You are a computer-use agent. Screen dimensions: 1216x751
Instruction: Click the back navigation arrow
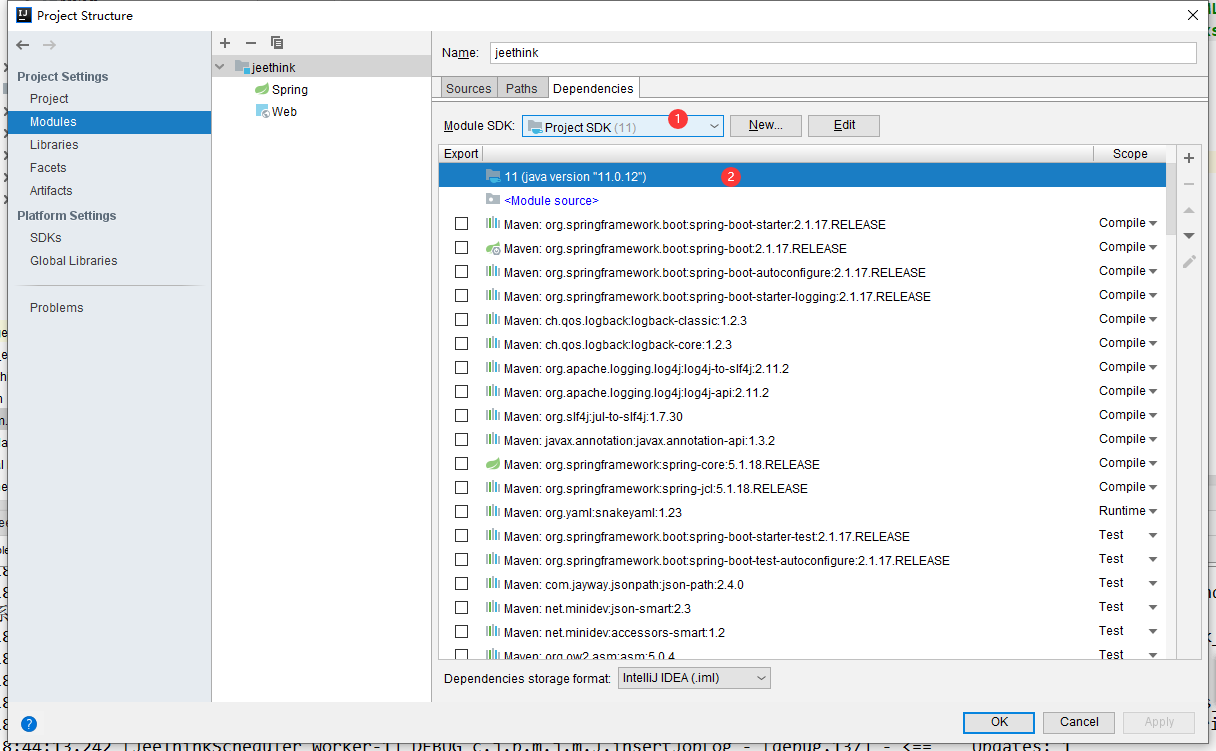point(23,45)
